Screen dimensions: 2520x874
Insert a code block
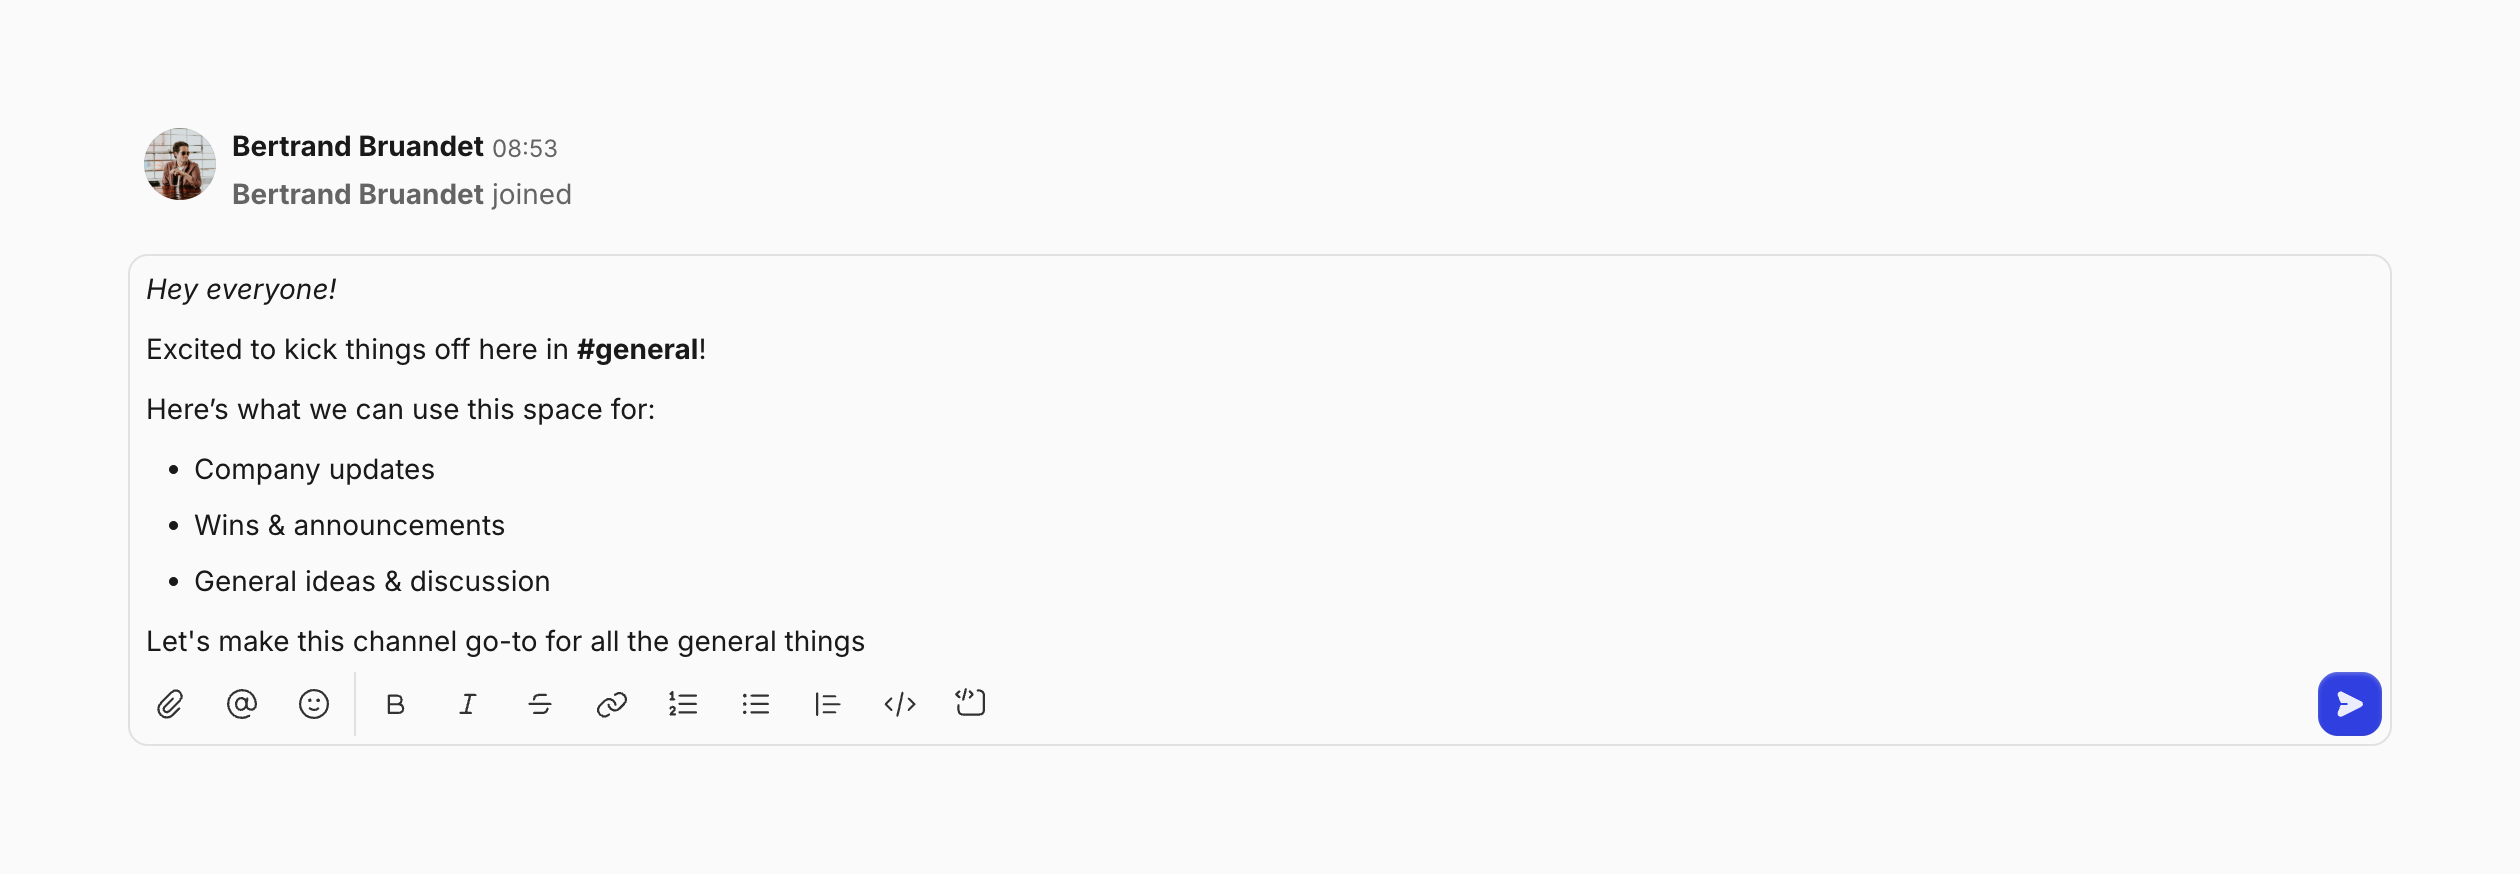971,703
